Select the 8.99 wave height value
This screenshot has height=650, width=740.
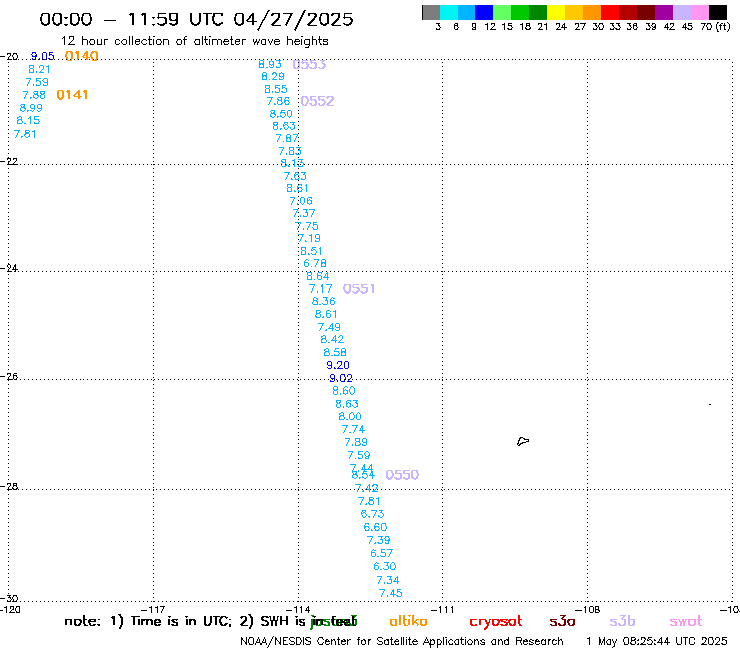[31, 108]
